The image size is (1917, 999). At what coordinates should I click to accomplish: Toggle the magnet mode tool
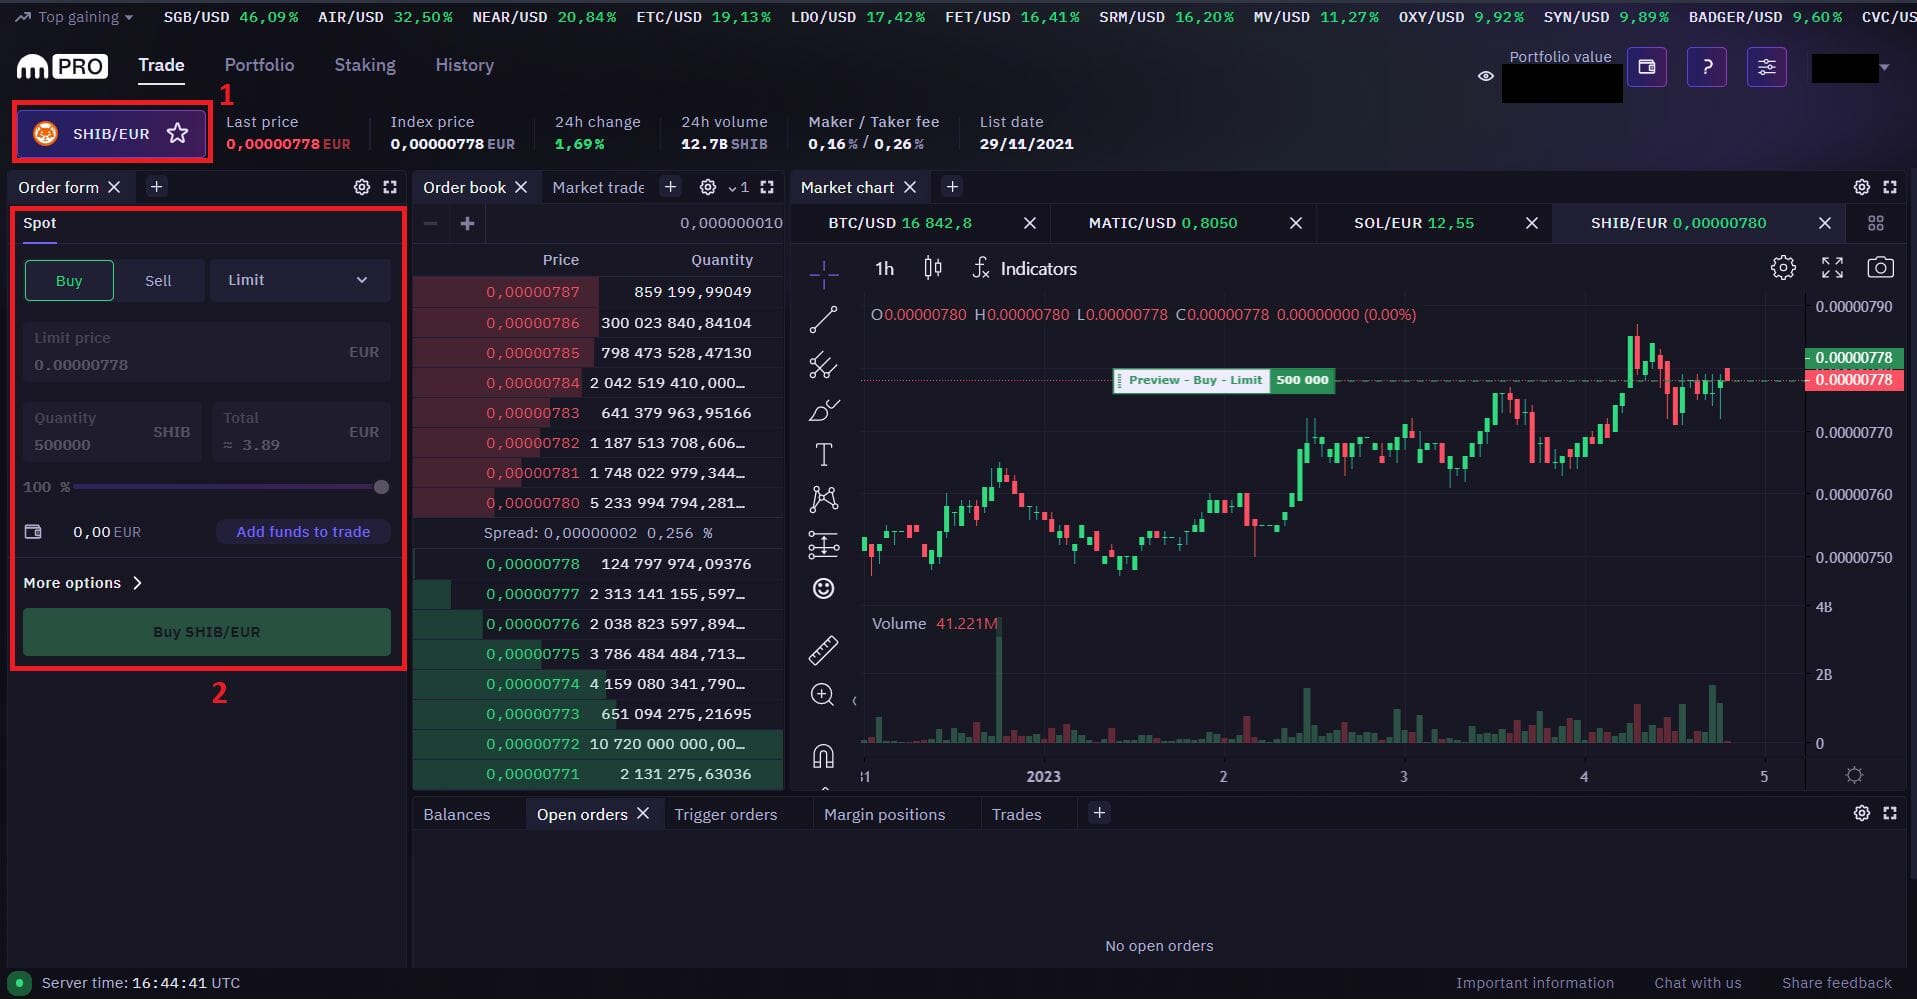coord(823,756)
